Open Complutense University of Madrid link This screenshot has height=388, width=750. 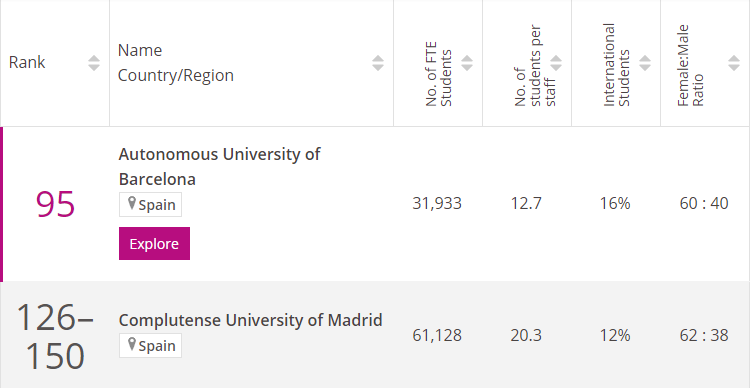[251, 320]
